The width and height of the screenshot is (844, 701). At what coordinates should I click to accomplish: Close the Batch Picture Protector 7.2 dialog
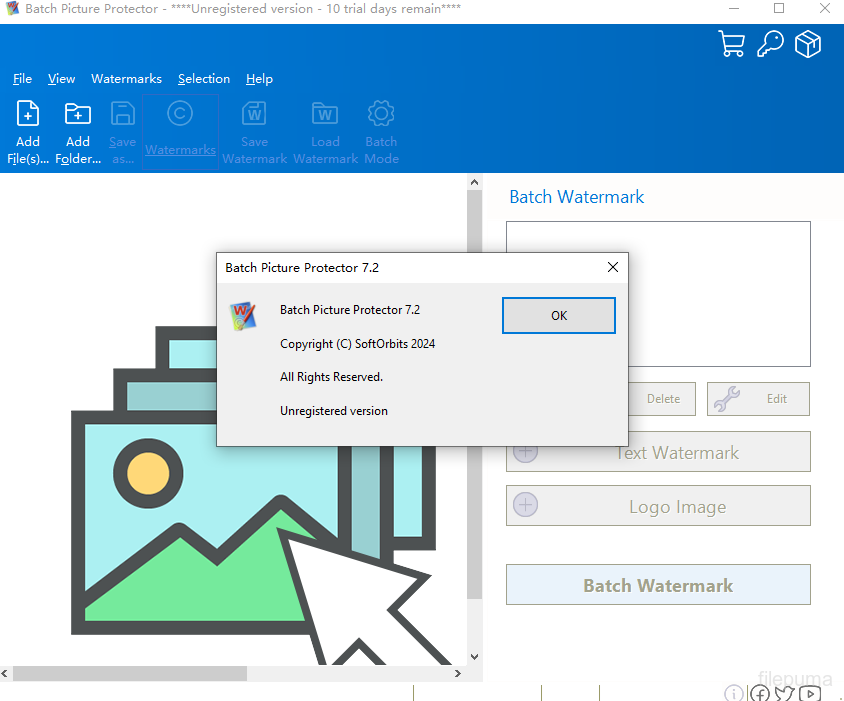coord(613,267)
